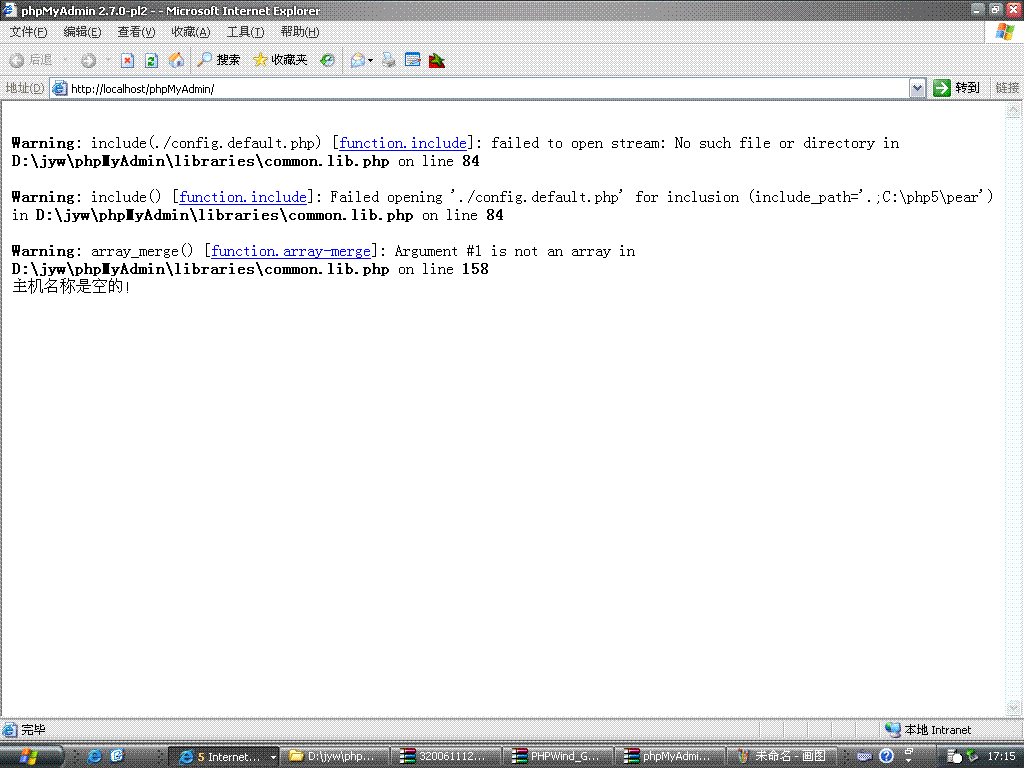Switch to PHPWind_G taskbar window

(x=560, y=756)
